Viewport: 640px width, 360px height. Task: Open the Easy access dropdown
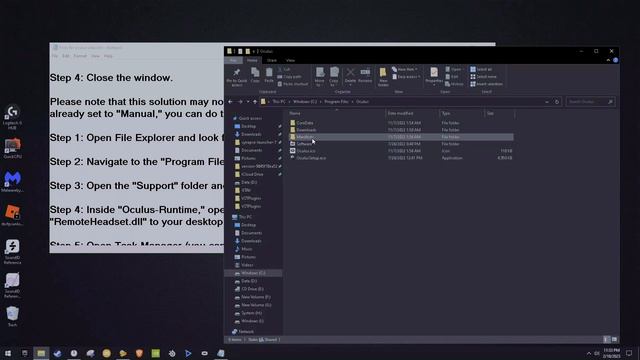406,77
